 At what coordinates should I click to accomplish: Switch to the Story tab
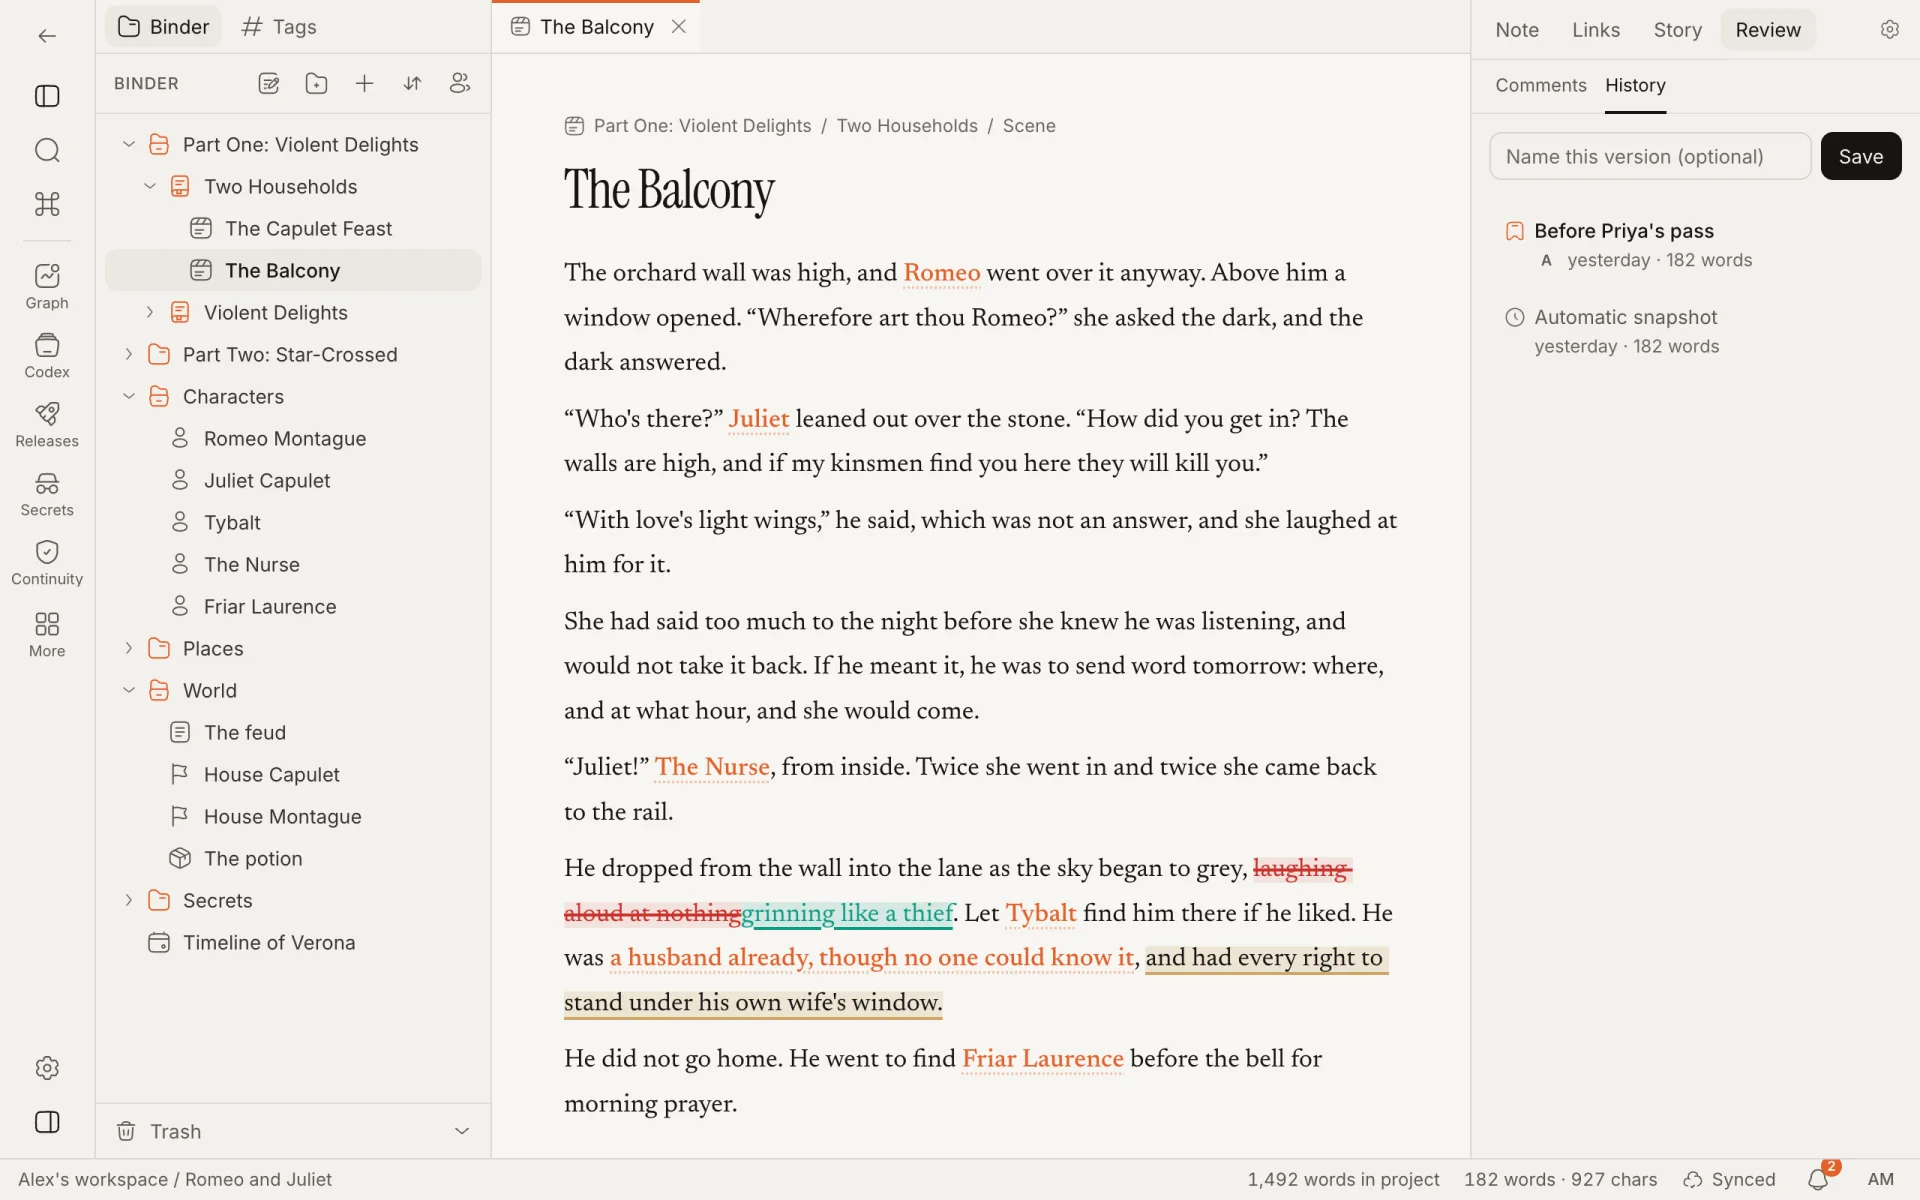point(1678,30)
